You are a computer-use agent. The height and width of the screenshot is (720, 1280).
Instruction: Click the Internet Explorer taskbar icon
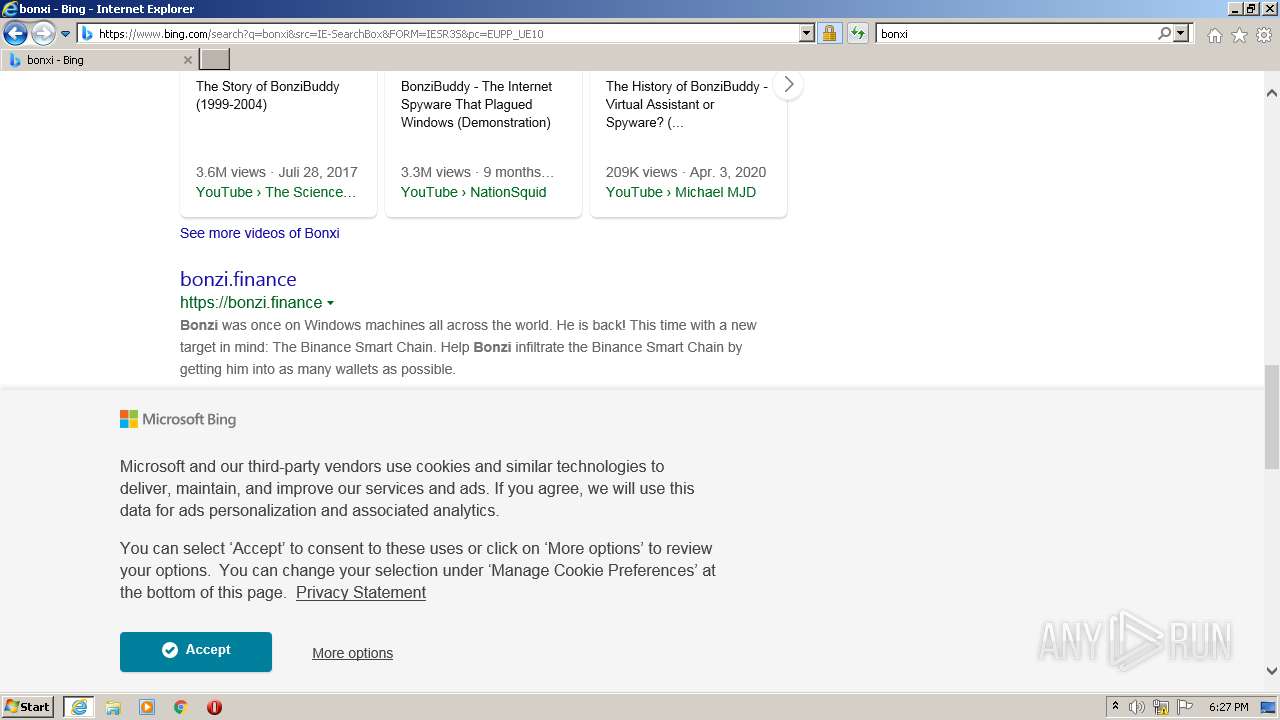click(79, 707)
